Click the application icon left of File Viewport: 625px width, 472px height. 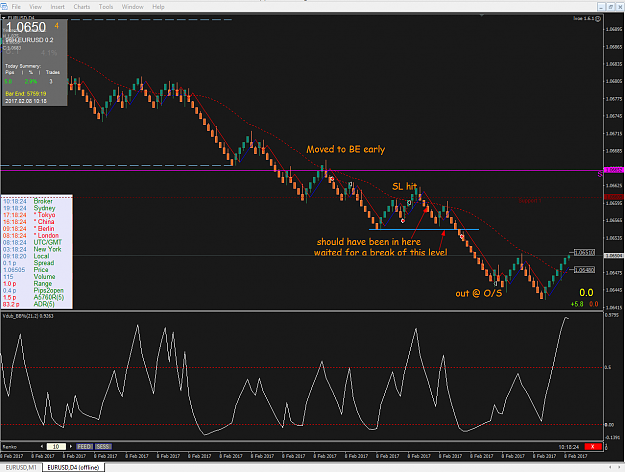click(4, 7)
